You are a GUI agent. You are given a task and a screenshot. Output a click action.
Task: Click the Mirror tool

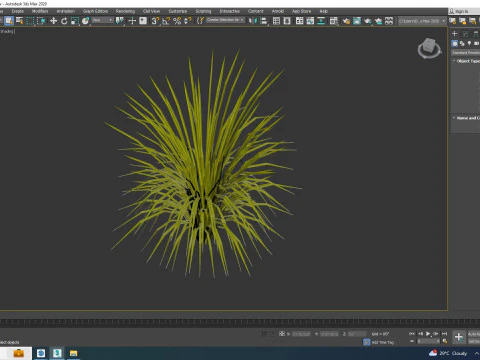253,21
